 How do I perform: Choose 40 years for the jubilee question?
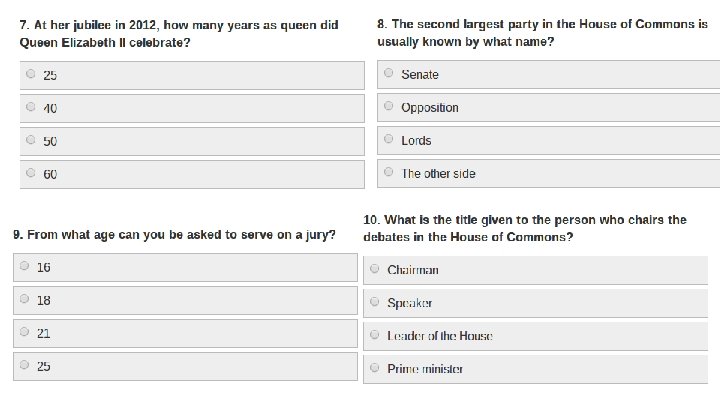click(x=31, y=107)
